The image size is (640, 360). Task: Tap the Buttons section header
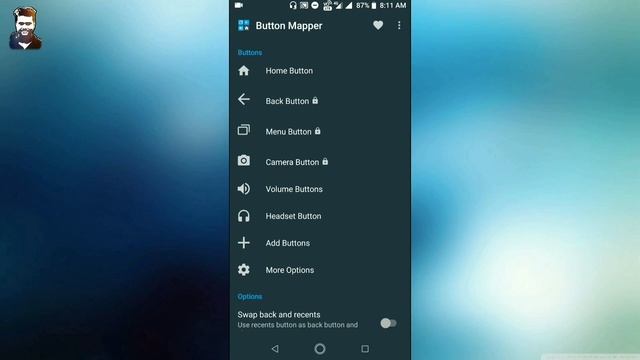(250, 52)
